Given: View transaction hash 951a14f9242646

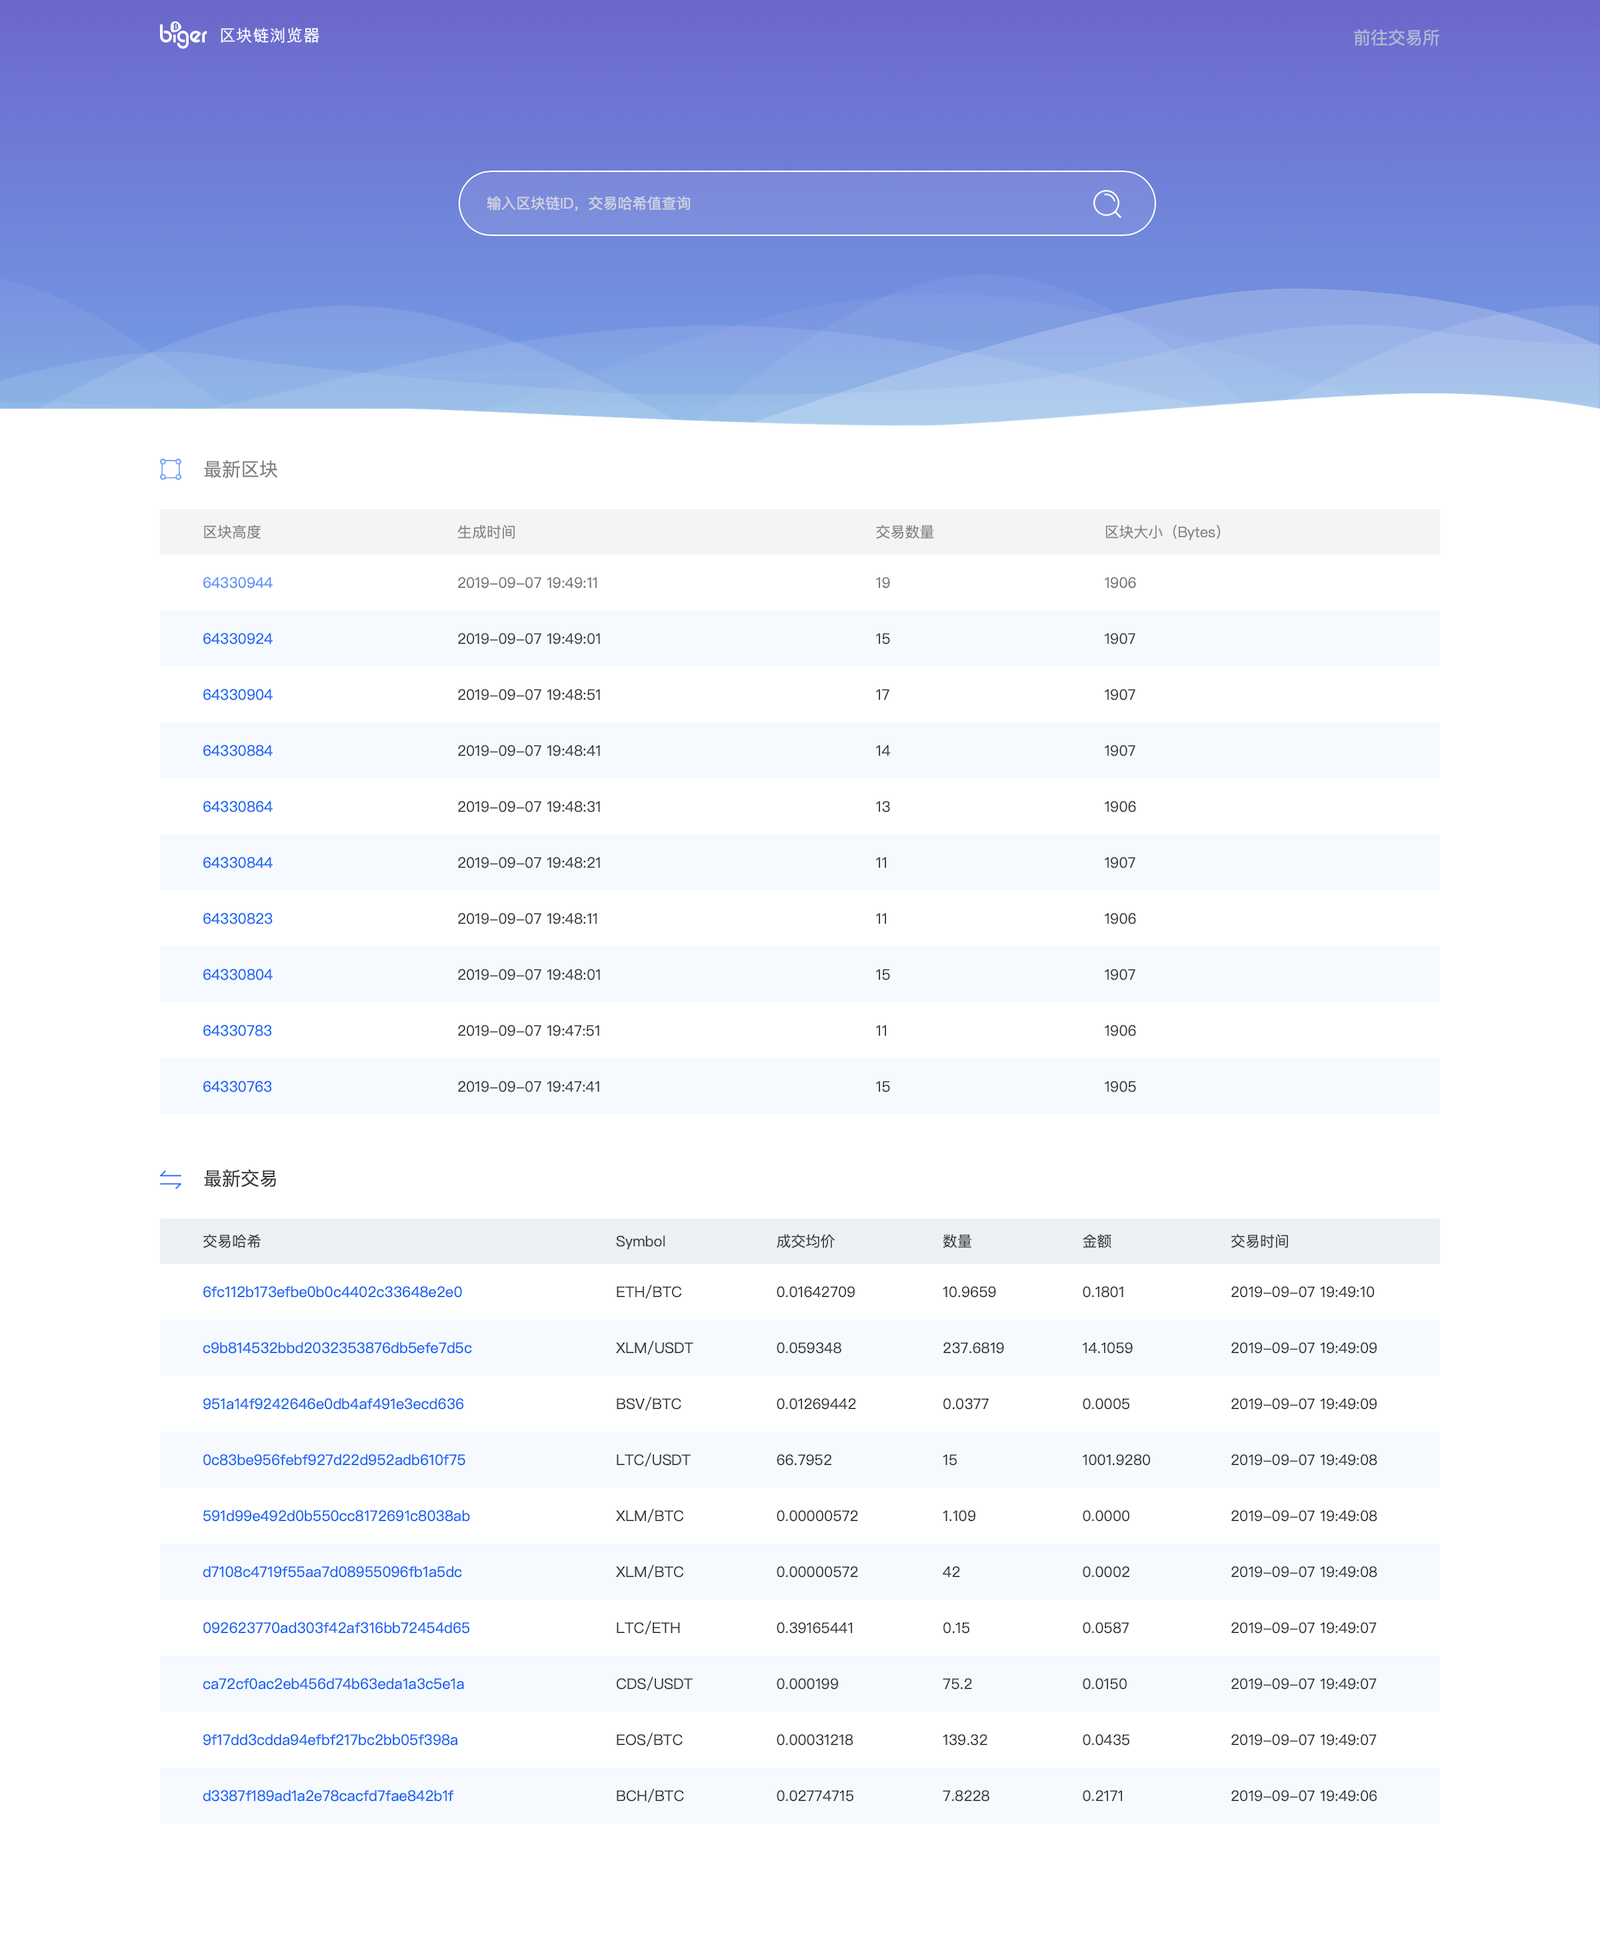Looking at the screenshot, I should click(x=333, y=1404).
